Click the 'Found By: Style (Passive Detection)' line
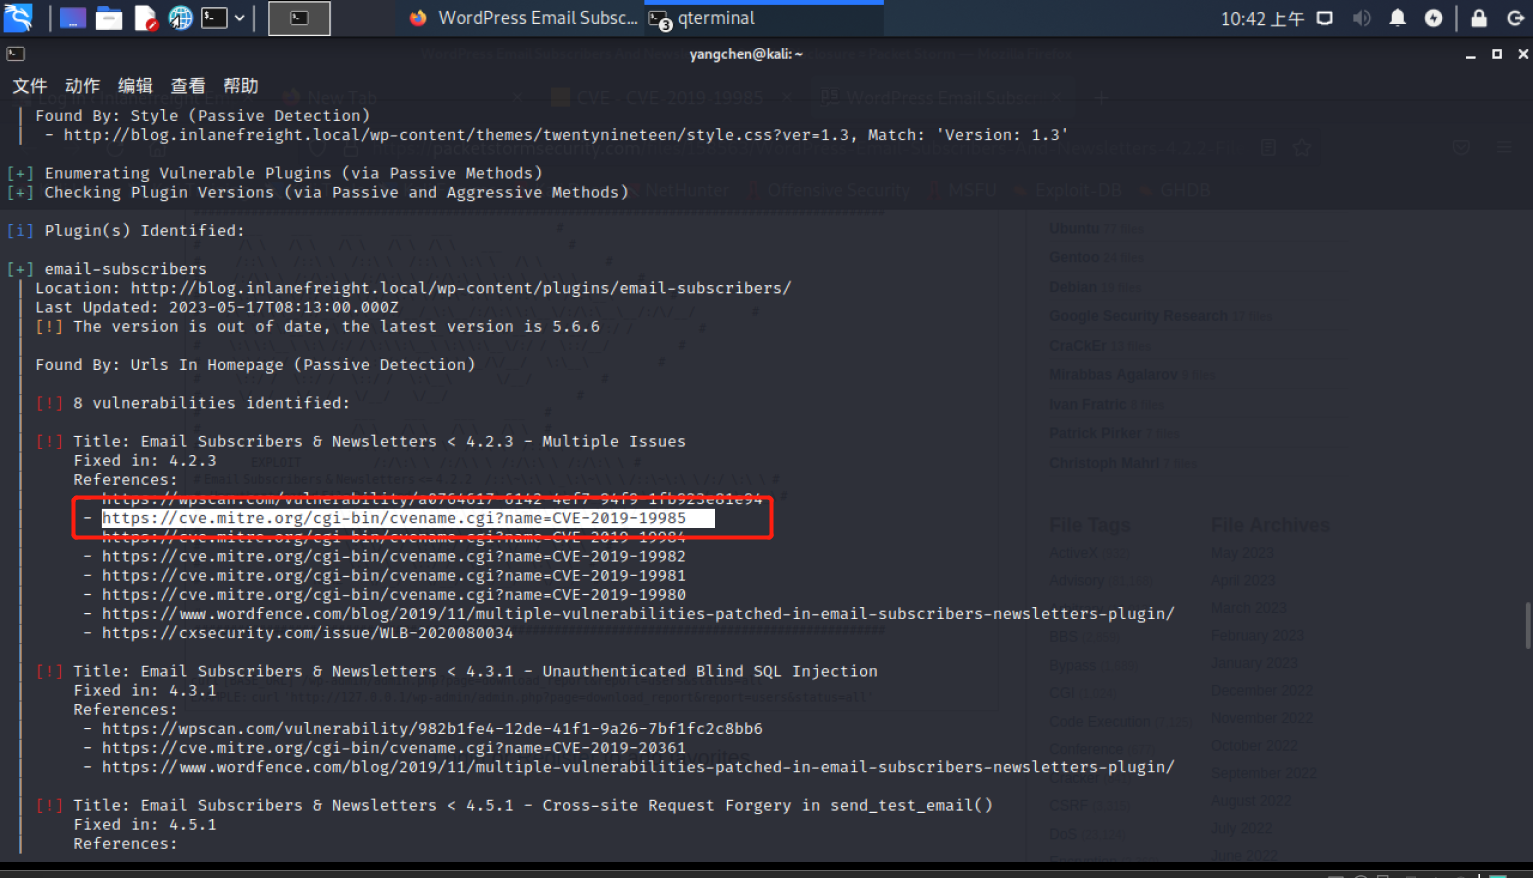 tap(203, 116)
